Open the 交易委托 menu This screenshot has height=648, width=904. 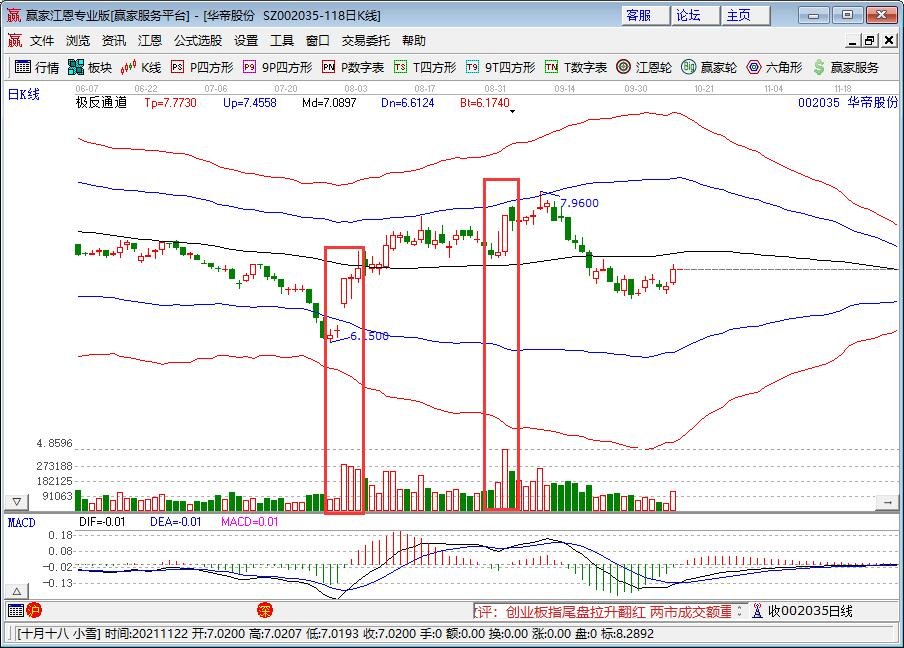[x=366, y=40]
